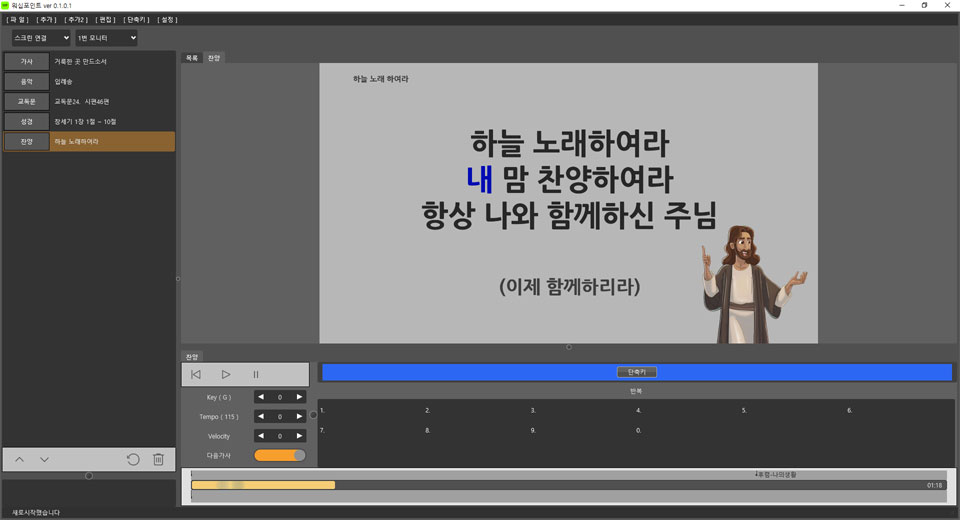Pause the praise song playback
Image resolution: width=960 pixels, height=520 pixels.
tap(256, 374)
